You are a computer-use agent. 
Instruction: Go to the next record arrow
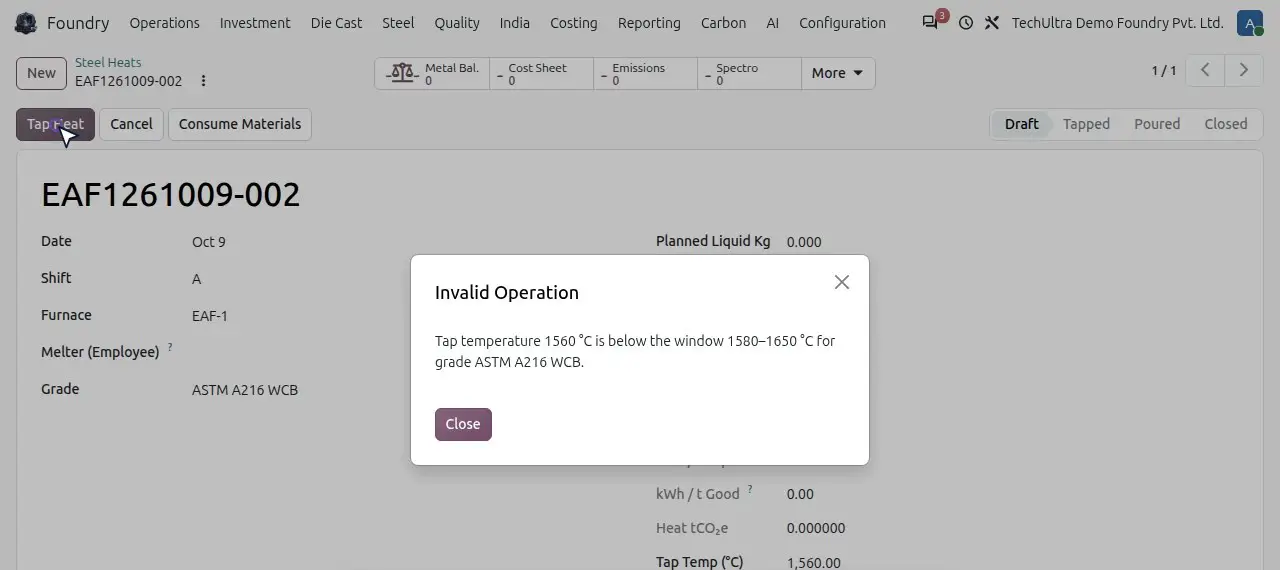click(1243, 70)
